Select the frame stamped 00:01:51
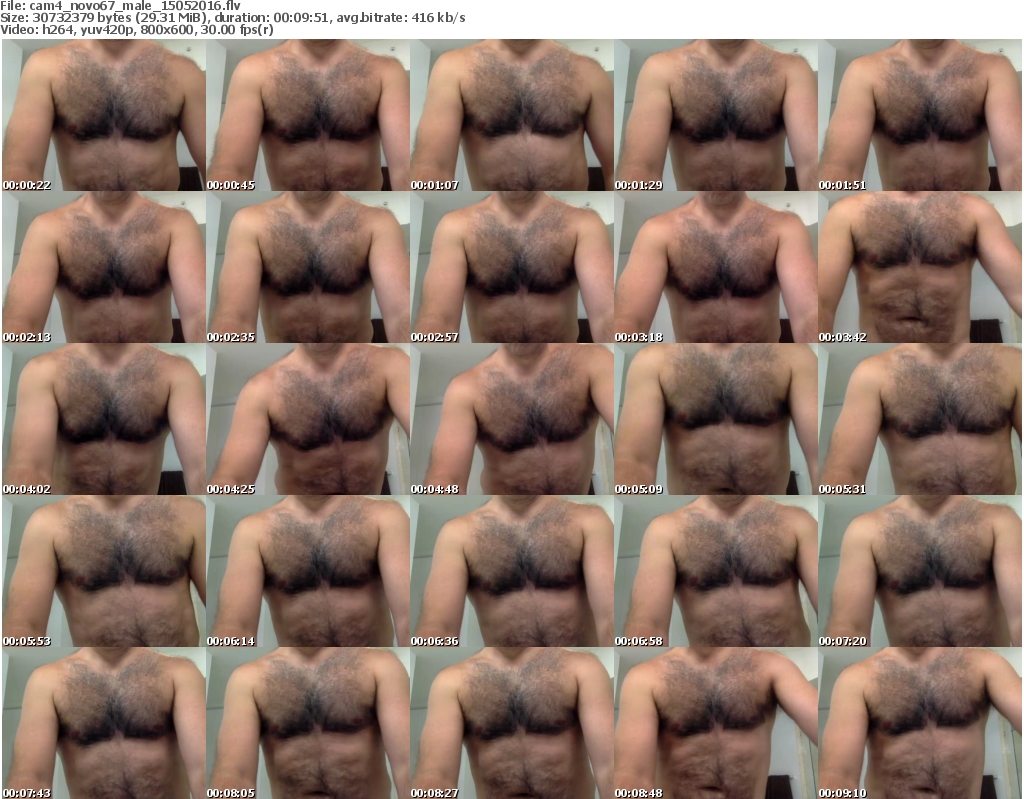The height and width of the screenshot is (799, 1024). tap(920, 115)
